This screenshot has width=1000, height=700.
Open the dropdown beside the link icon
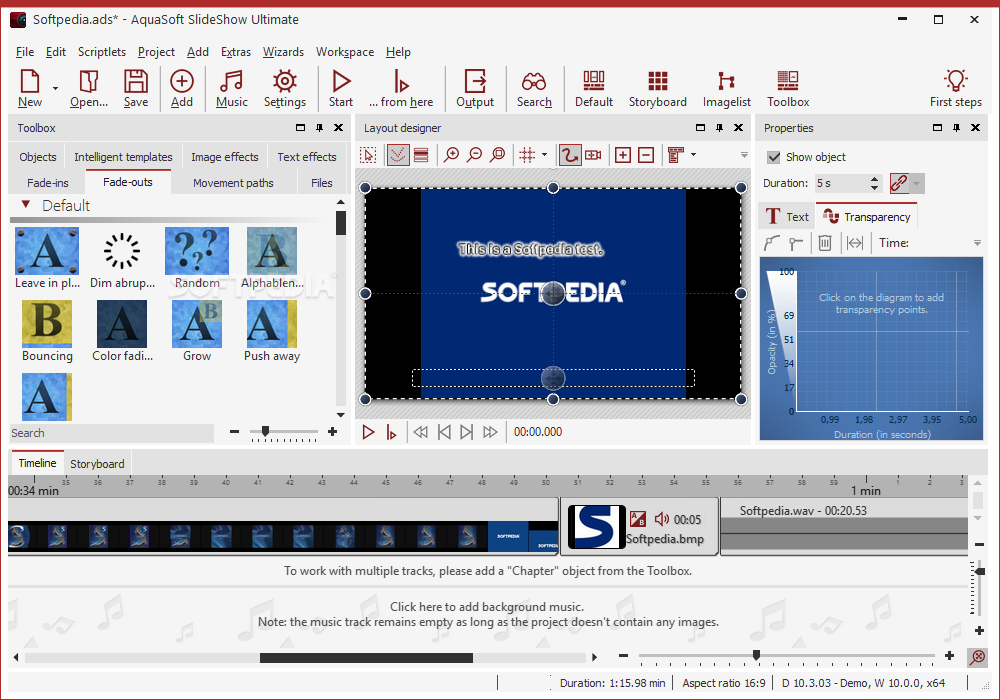(x=916, y=184)
